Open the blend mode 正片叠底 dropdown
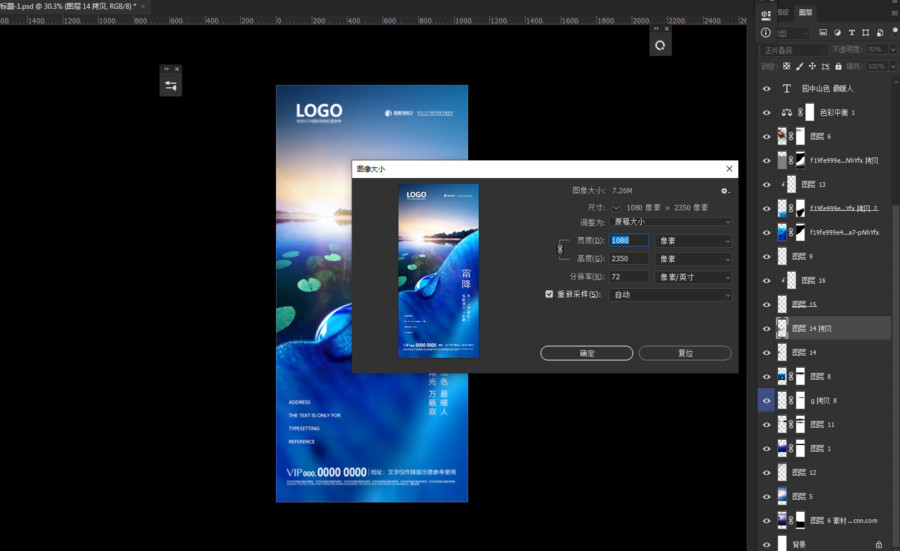Image resolution: width=900 pixels, height=551 pixels. coord(794,50)
